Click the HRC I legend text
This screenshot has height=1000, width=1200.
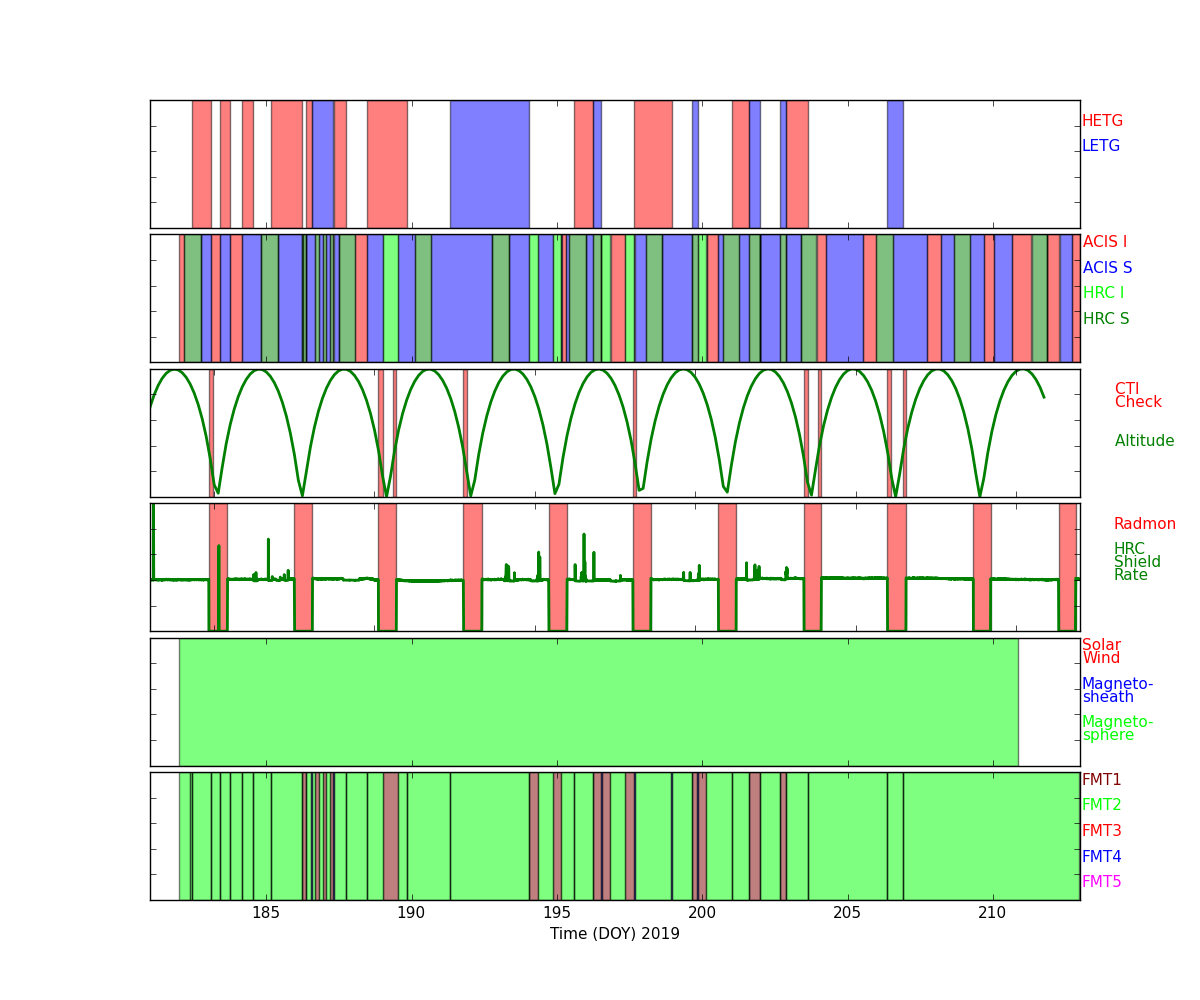click(1103, 293)
